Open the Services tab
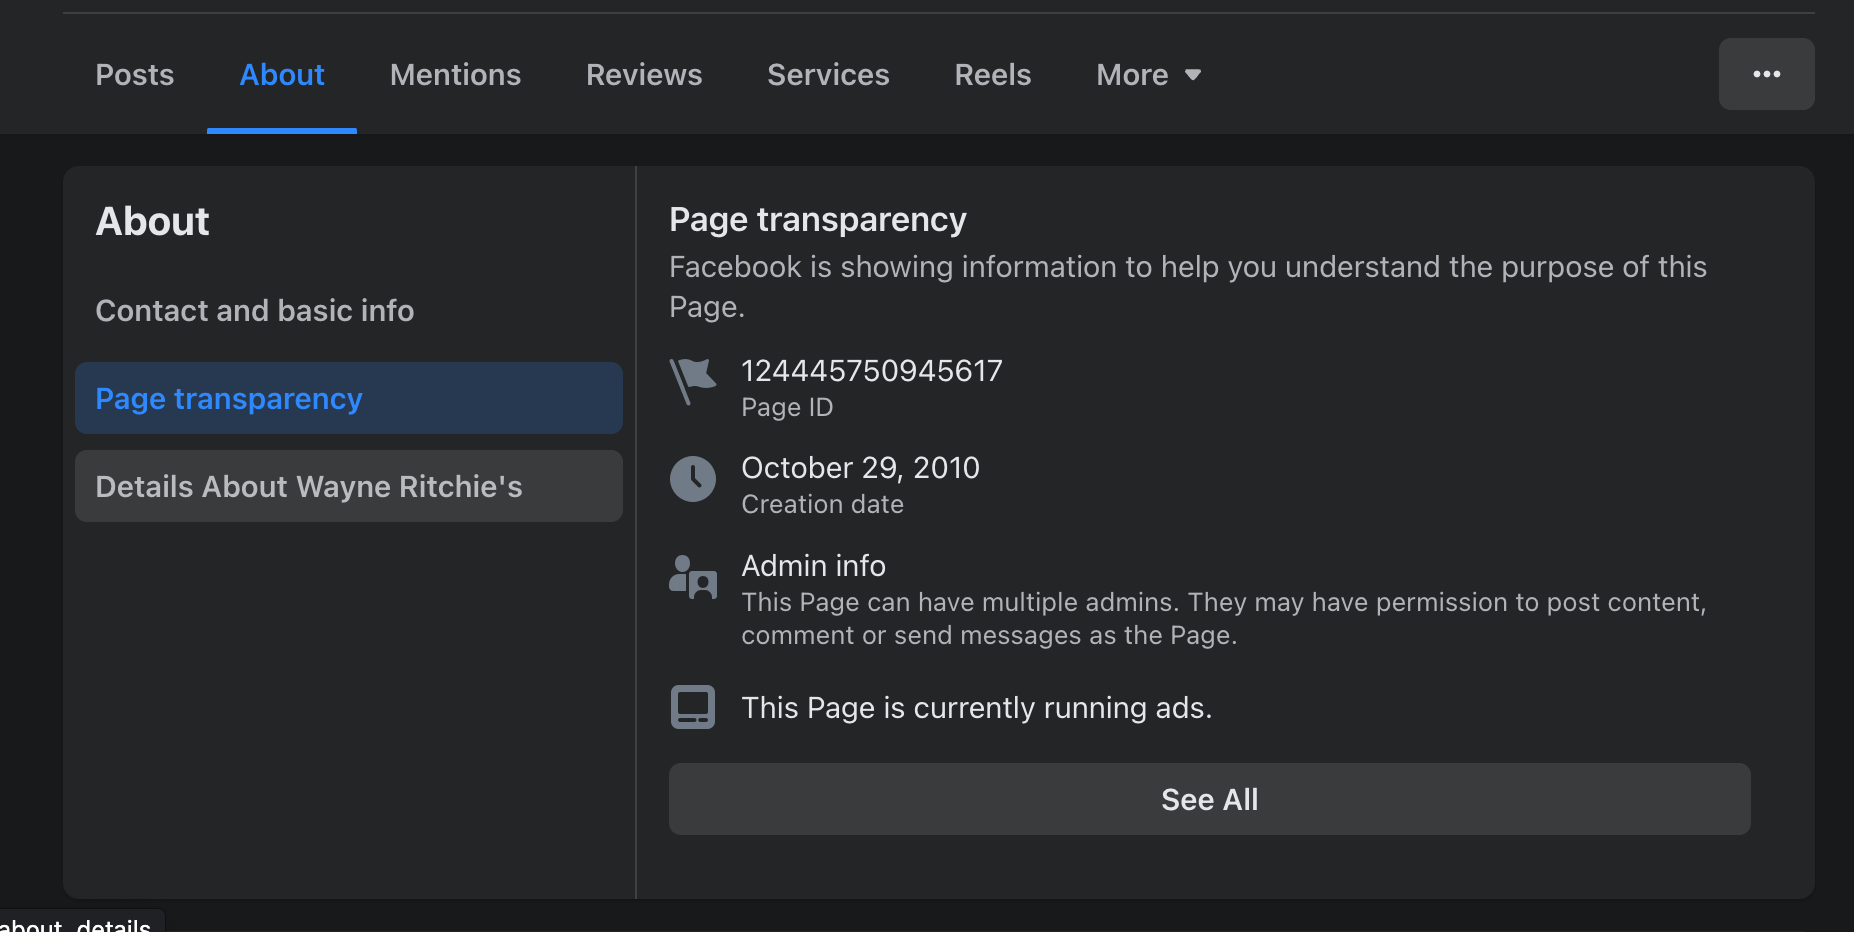The height and width of the screenshot is (932, 1854). tap(828, 75)
